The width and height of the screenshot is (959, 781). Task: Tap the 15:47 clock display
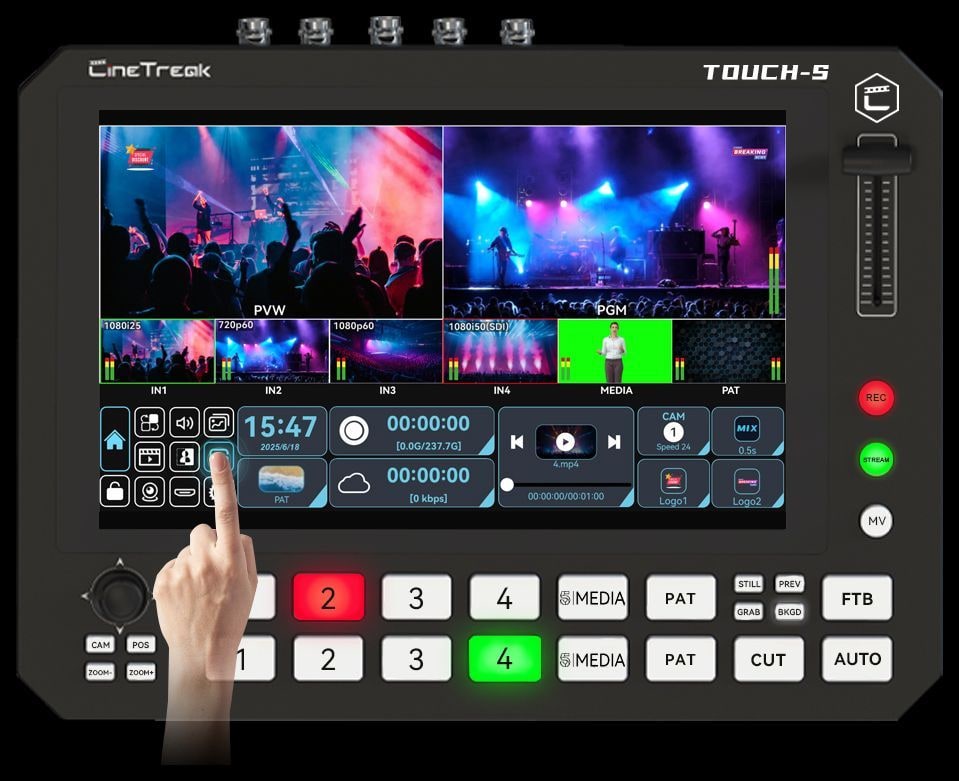pyautogui.click(x=281, y=426)
